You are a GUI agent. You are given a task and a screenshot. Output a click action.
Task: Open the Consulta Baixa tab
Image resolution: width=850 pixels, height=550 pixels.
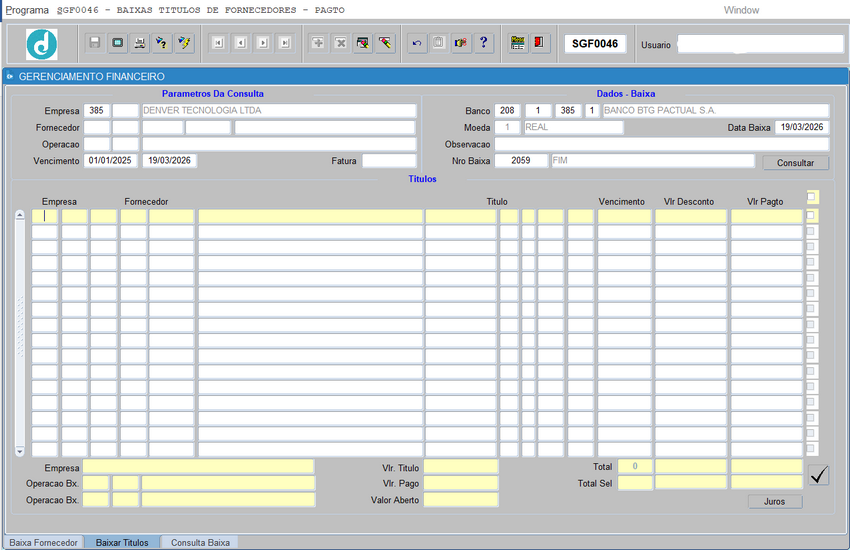[200, 542]
